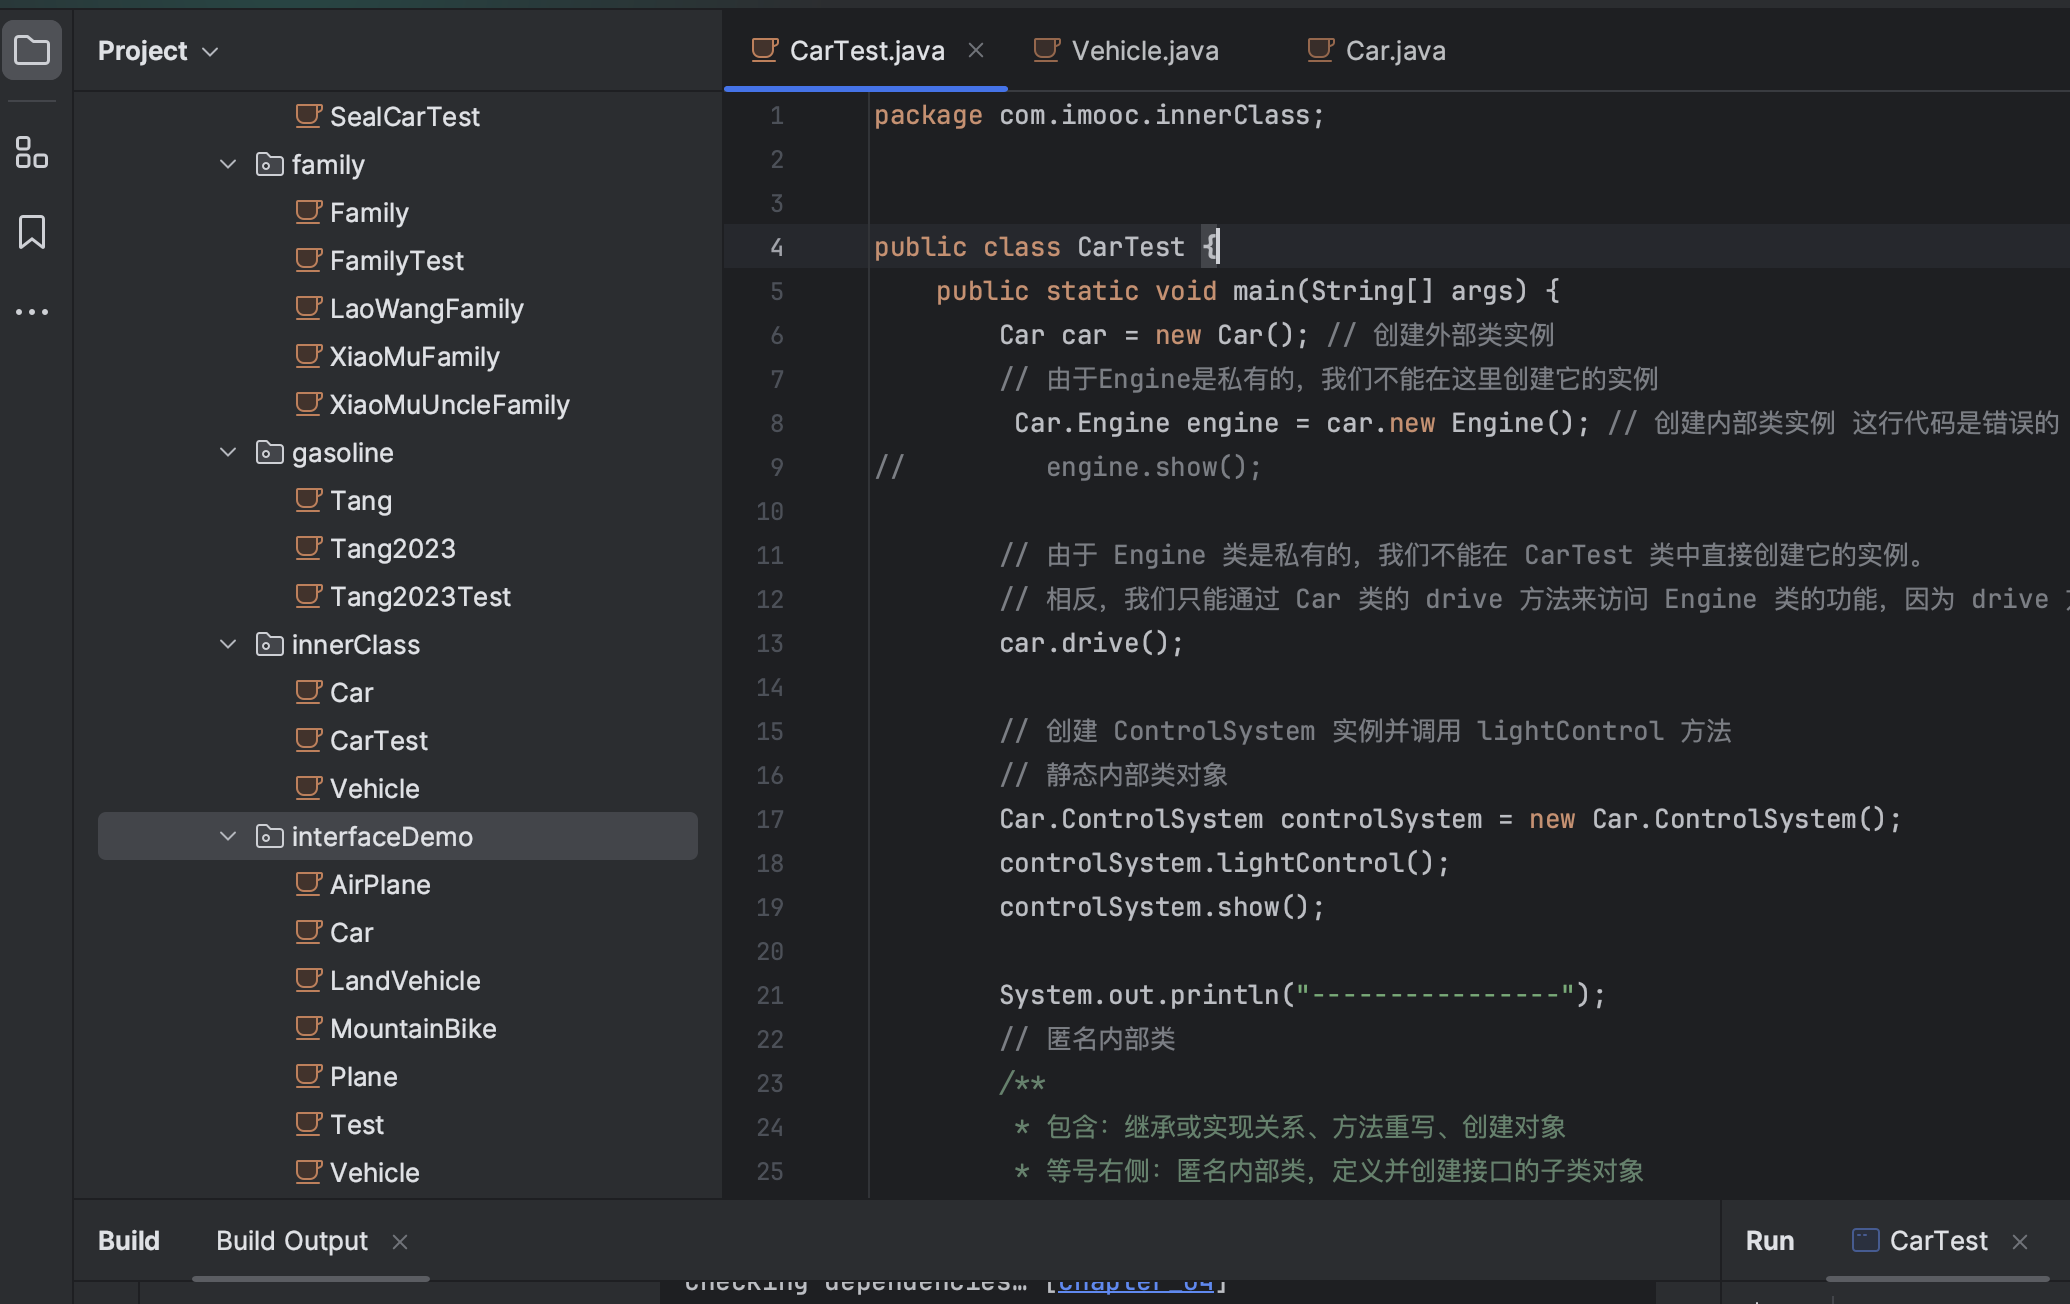Select the LaoWangFamily class
This screenshot has width=2070, height=1304.
[427, 308]
